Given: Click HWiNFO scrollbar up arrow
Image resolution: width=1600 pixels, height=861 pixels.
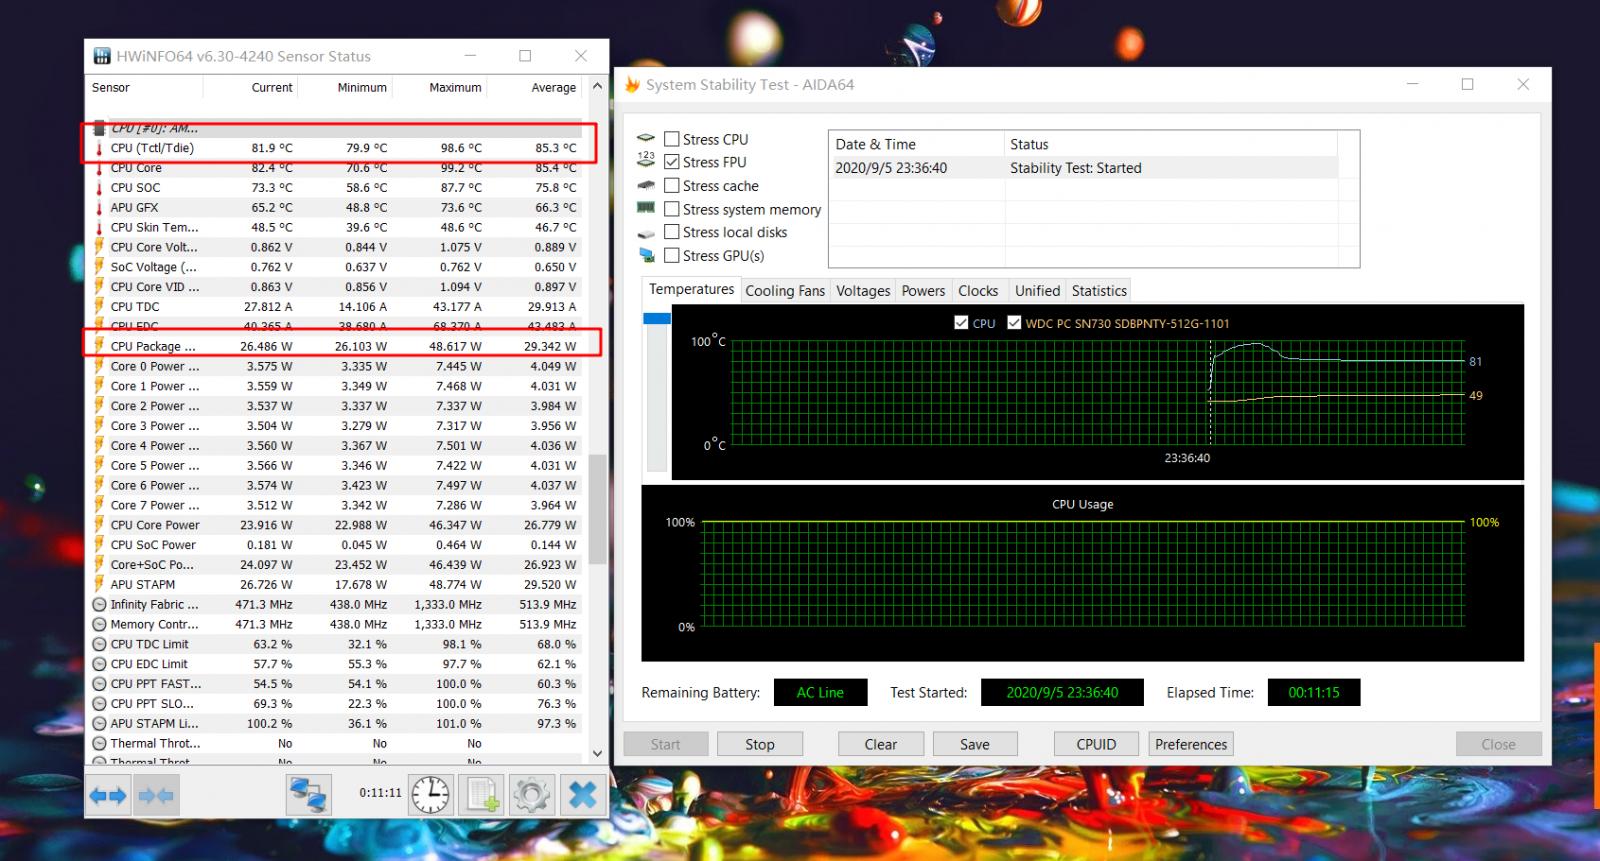Looking at the screenshot, I should point(597,87).
